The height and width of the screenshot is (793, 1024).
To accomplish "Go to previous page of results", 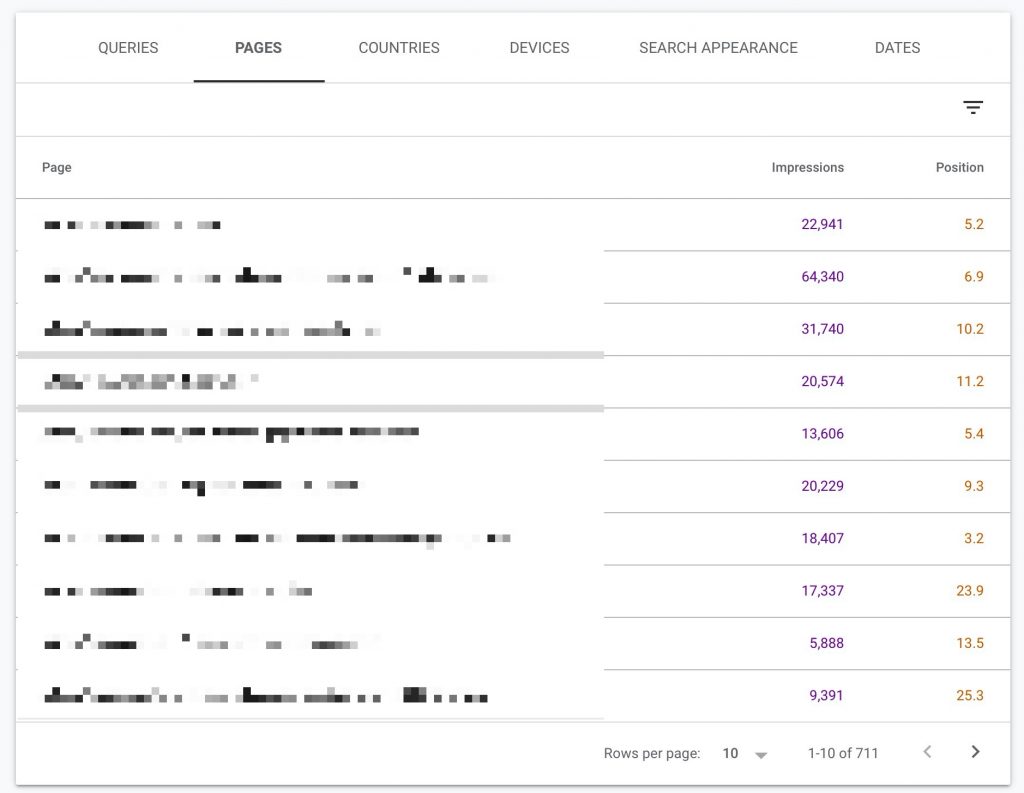I will tap(927, 752).
